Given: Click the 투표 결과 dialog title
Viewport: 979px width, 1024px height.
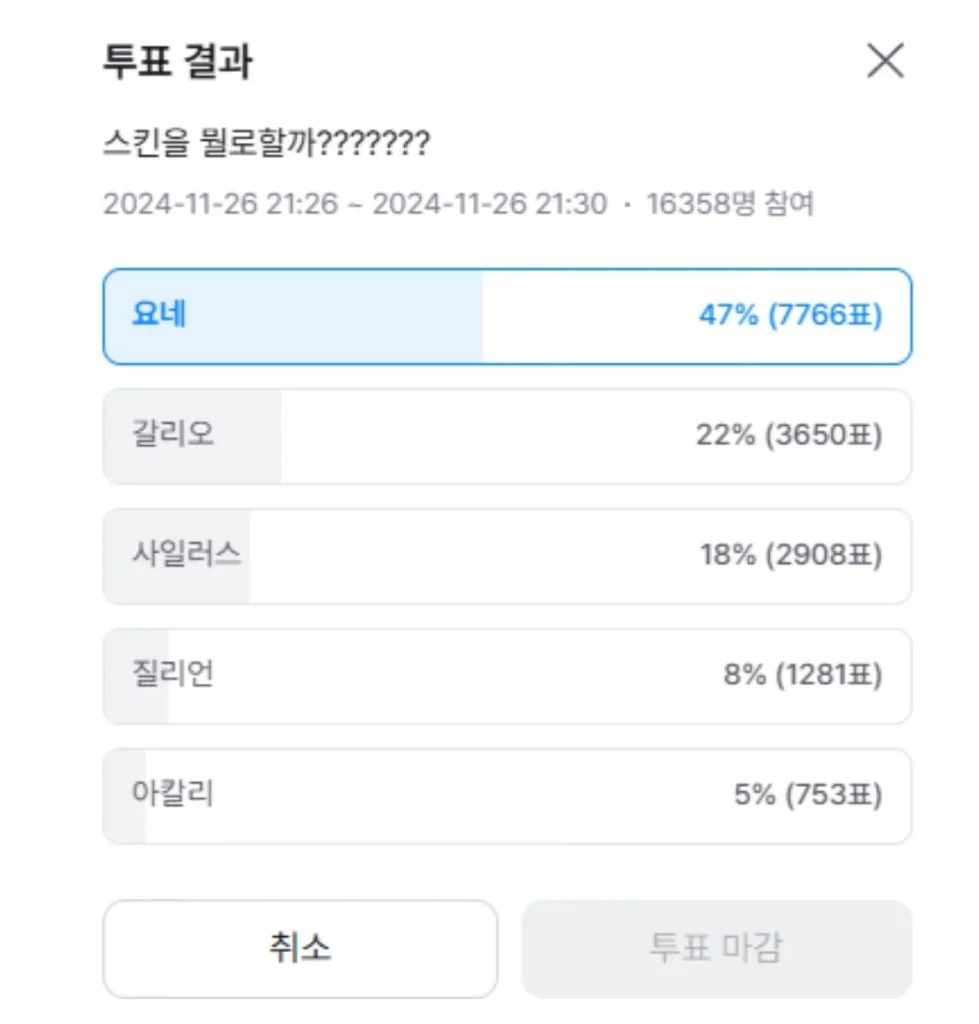Looking at the screenshot, I should 178,61.
